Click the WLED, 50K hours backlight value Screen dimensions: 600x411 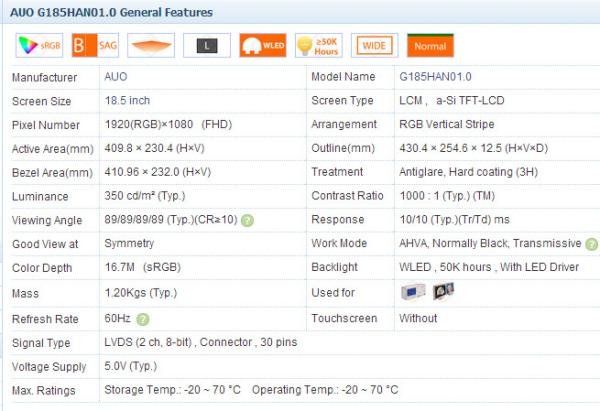click(489, 267)
